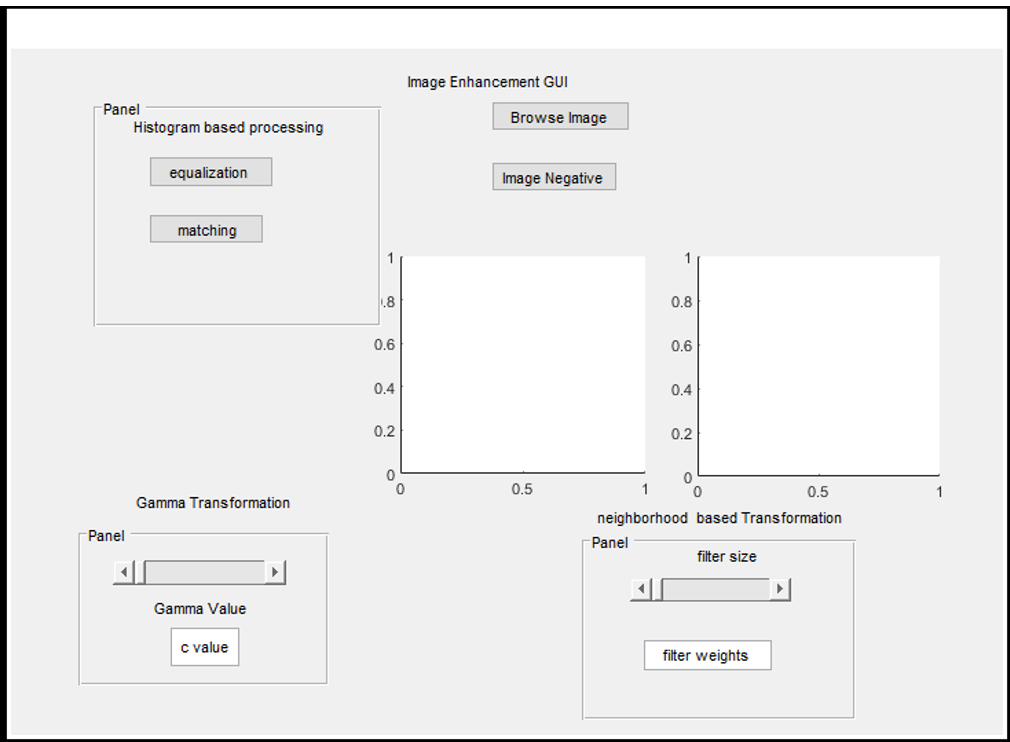Click the Histogram based processing panel title
1010x742 pixels.
tap(227, 127)
